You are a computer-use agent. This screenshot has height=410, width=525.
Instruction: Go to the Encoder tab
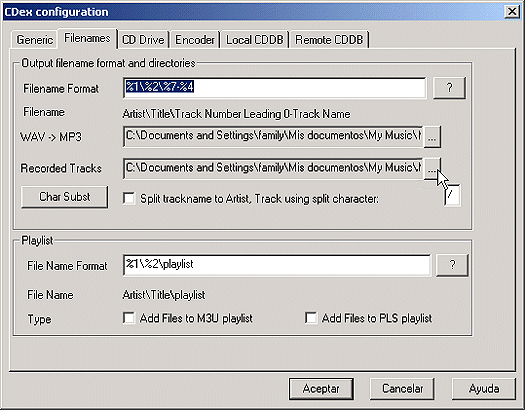[195, 40]
